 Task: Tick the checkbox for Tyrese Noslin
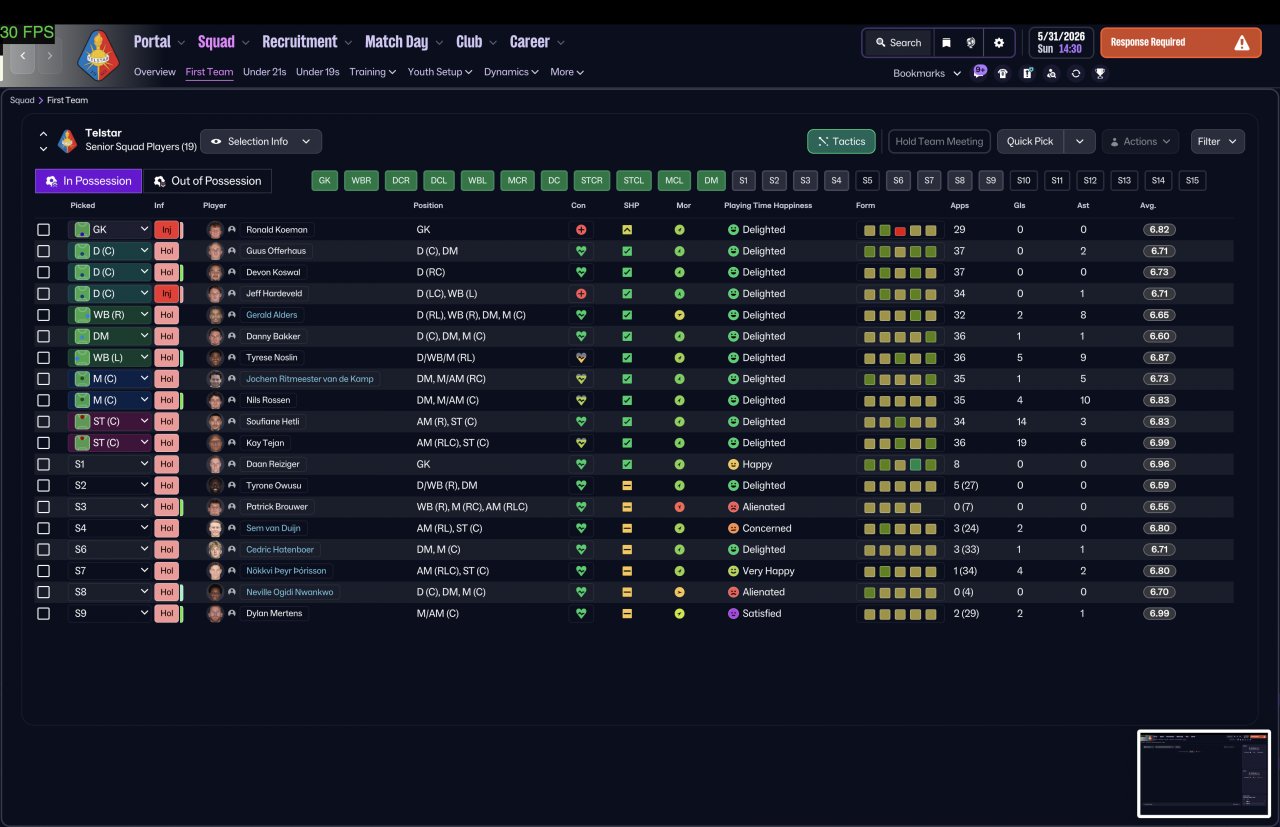(43, 358)
